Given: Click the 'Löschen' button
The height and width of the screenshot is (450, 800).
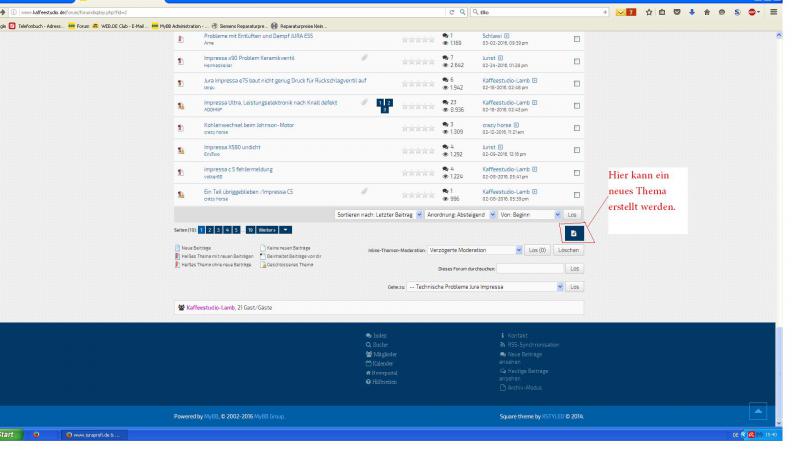Looking at the screenshot, I should [570, 250].
